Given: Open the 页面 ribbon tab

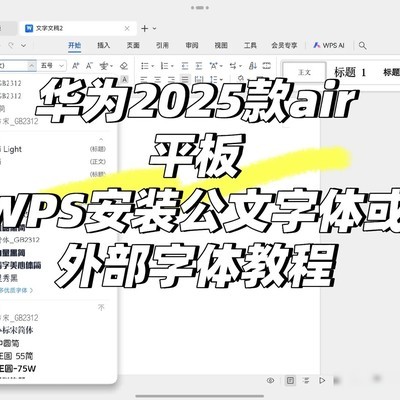Looking at the screenshot, I should tap(133, 45).
